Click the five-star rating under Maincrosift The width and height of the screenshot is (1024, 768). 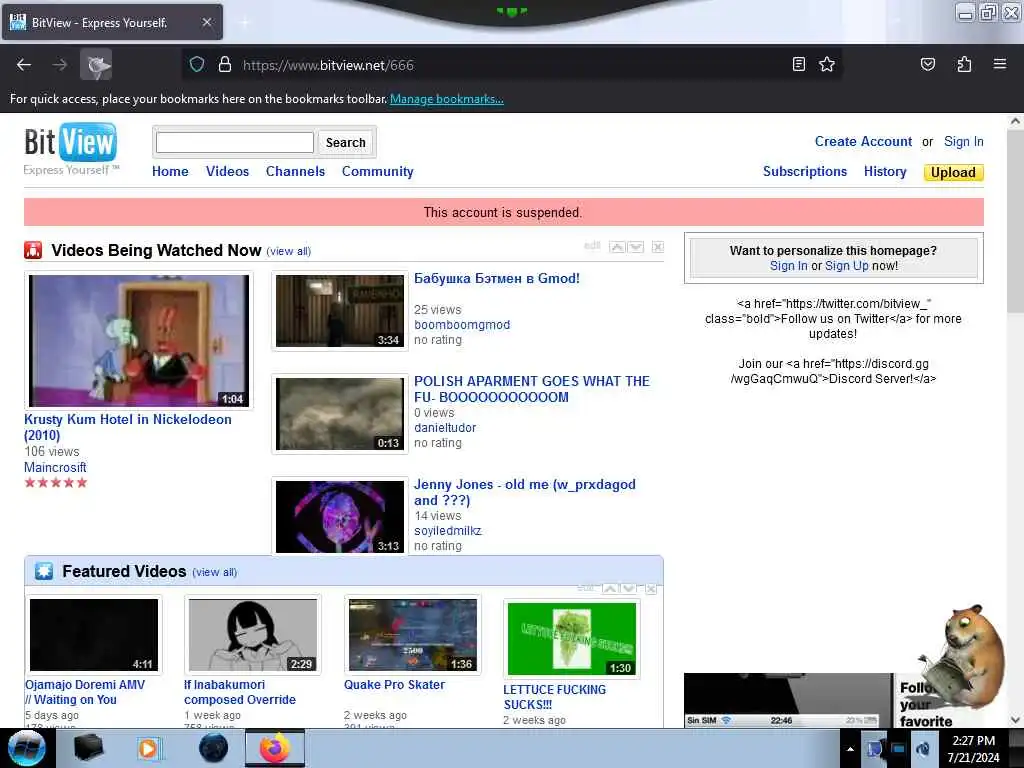[56, 483]
